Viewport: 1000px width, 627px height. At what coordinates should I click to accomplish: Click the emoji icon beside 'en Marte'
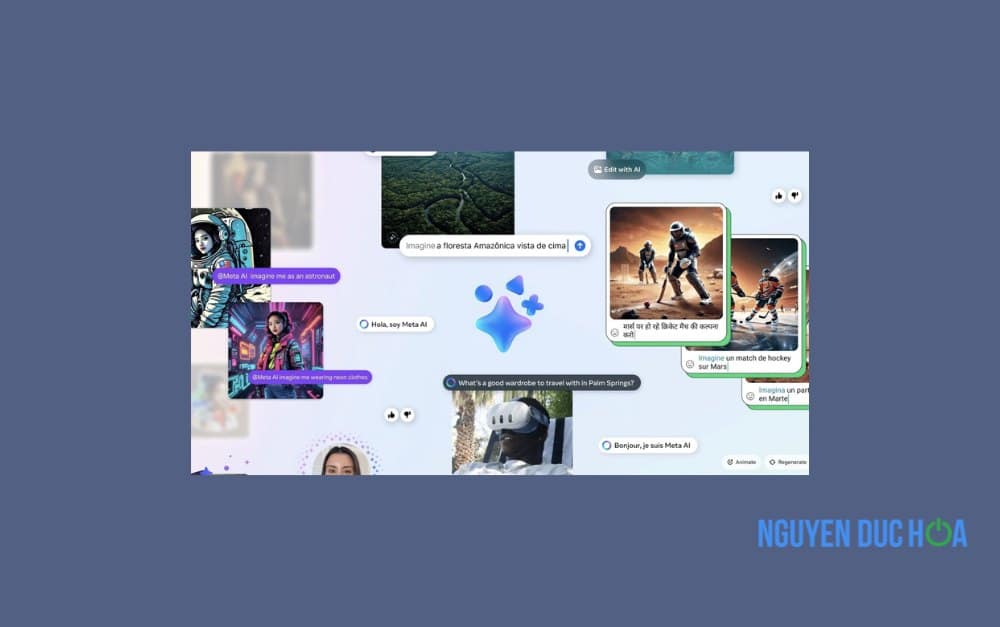(x=750, y=396)
